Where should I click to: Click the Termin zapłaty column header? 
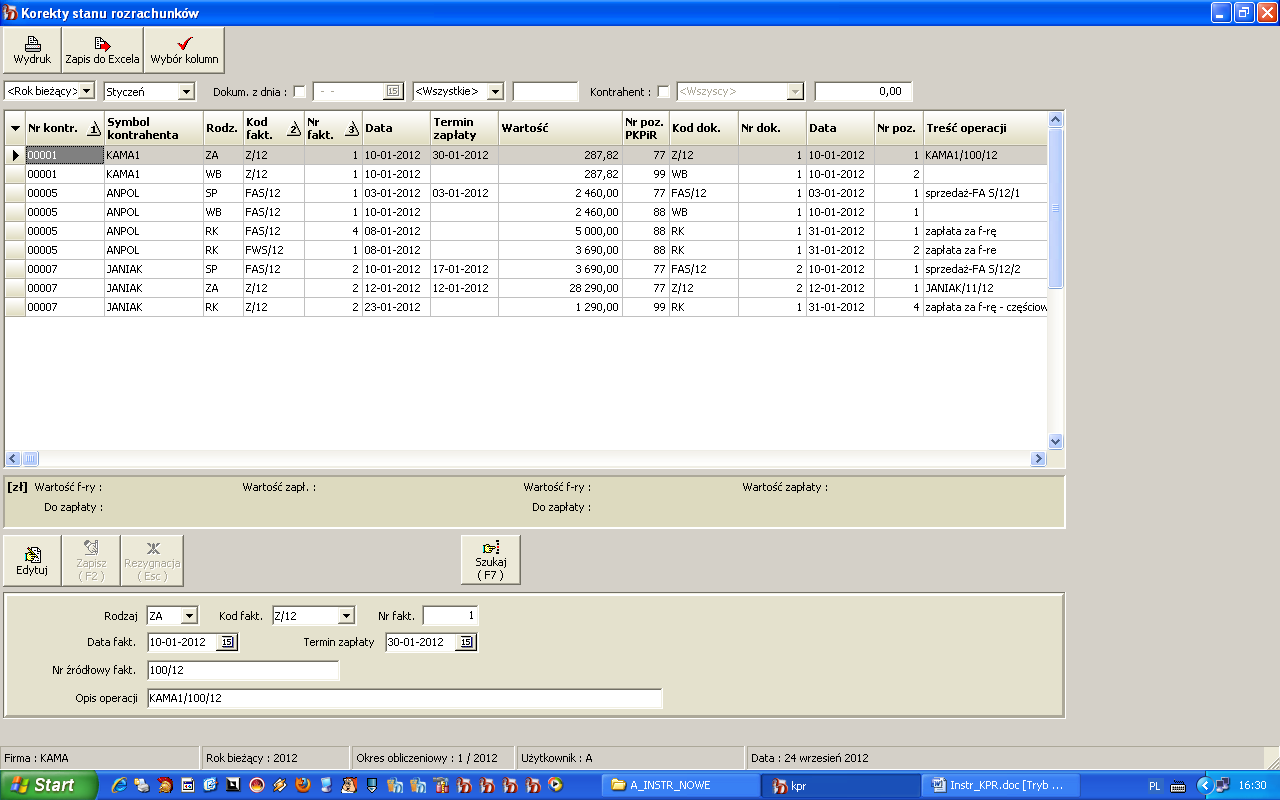tap(464, 128)
